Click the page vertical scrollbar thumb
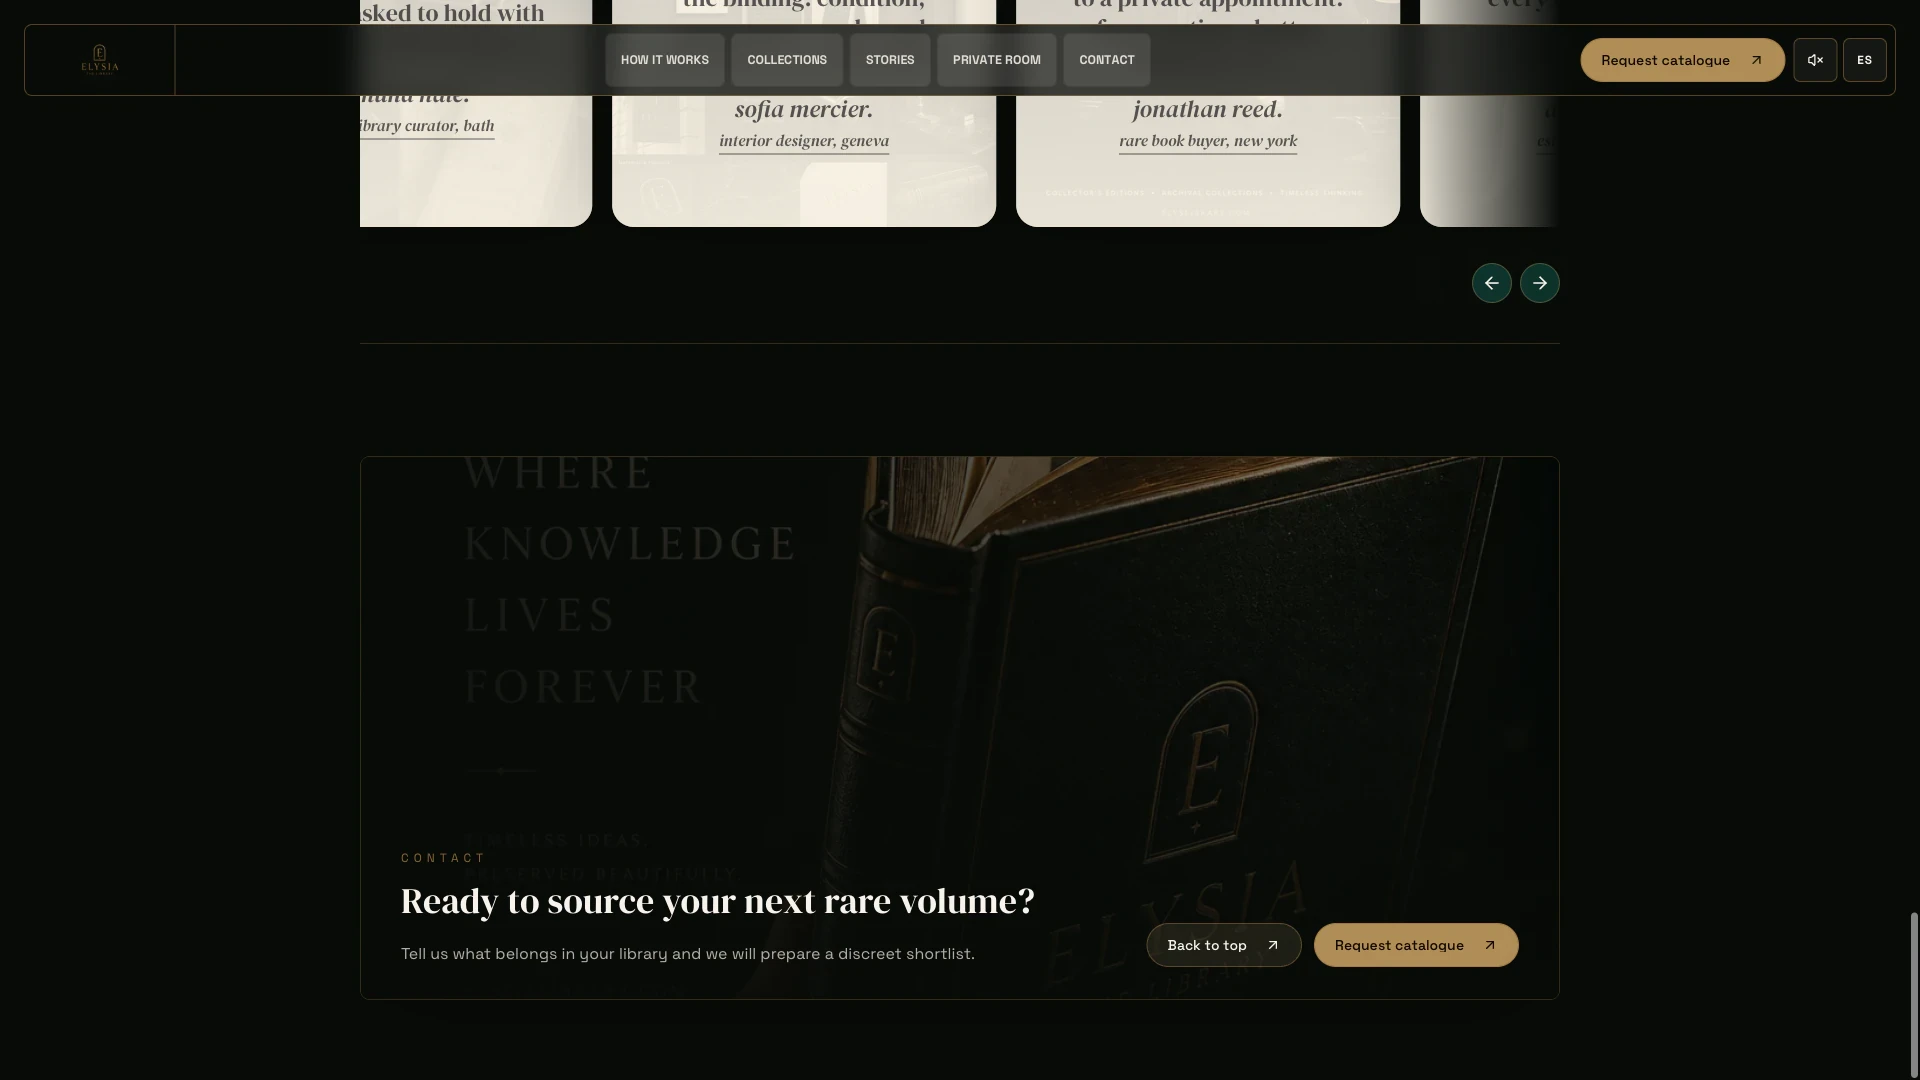Screen dimensions: 1920x1080 point(1914,995)
